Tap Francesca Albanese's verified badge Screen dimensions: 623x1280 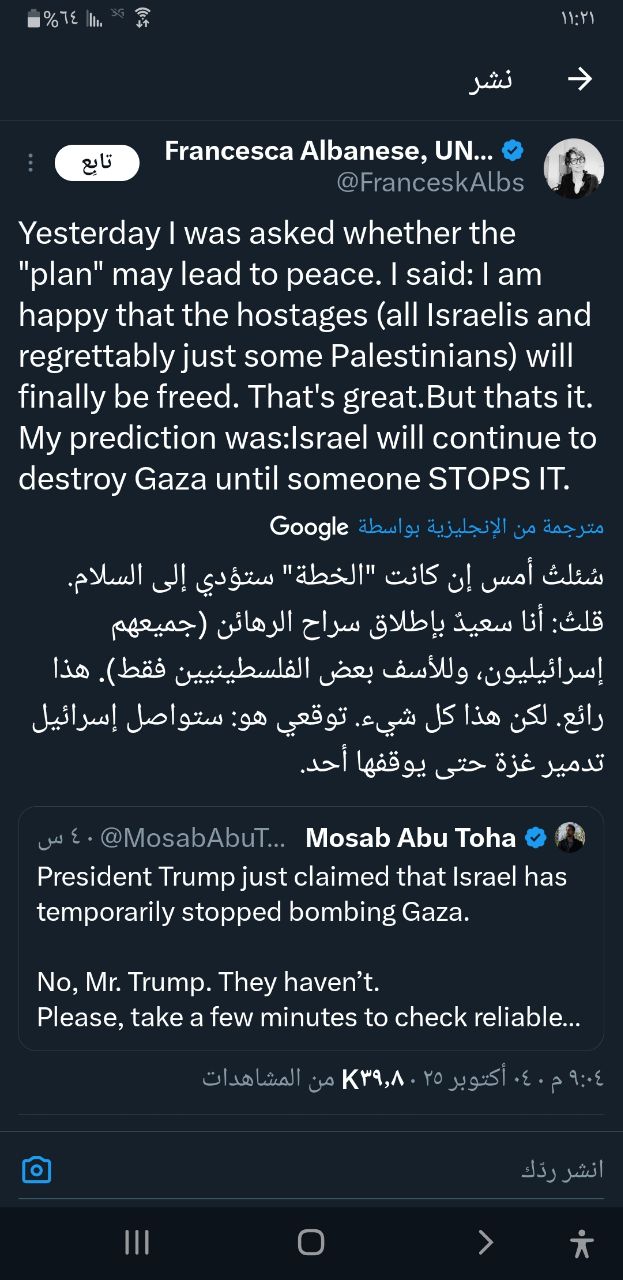pos(512,152)
